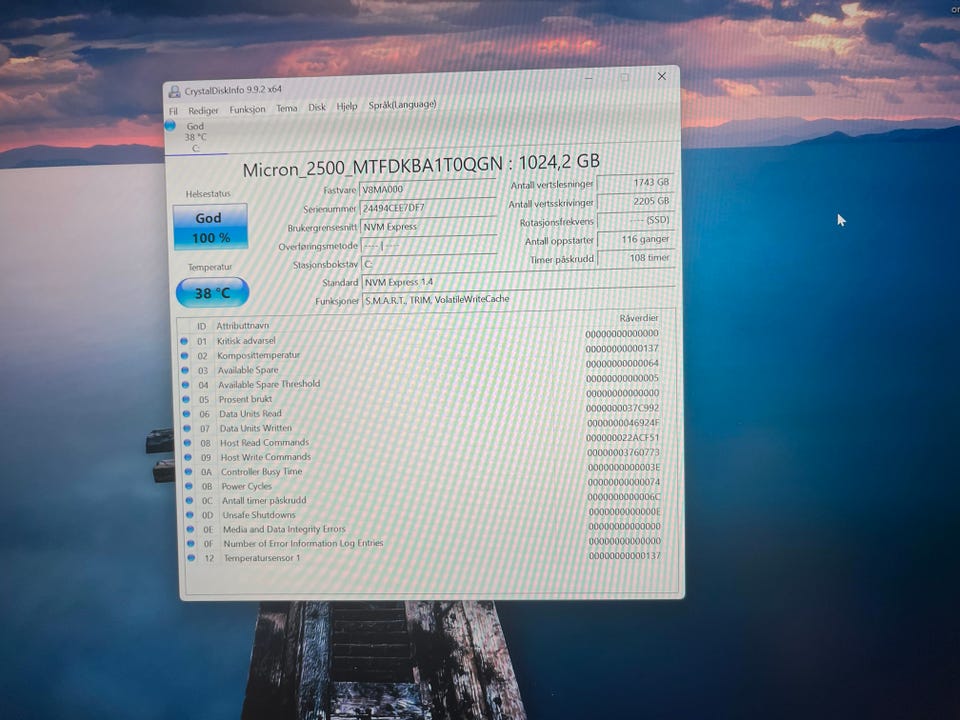
Task: Click the Standard field NVM Express 1.4
Action: [519, 281]
